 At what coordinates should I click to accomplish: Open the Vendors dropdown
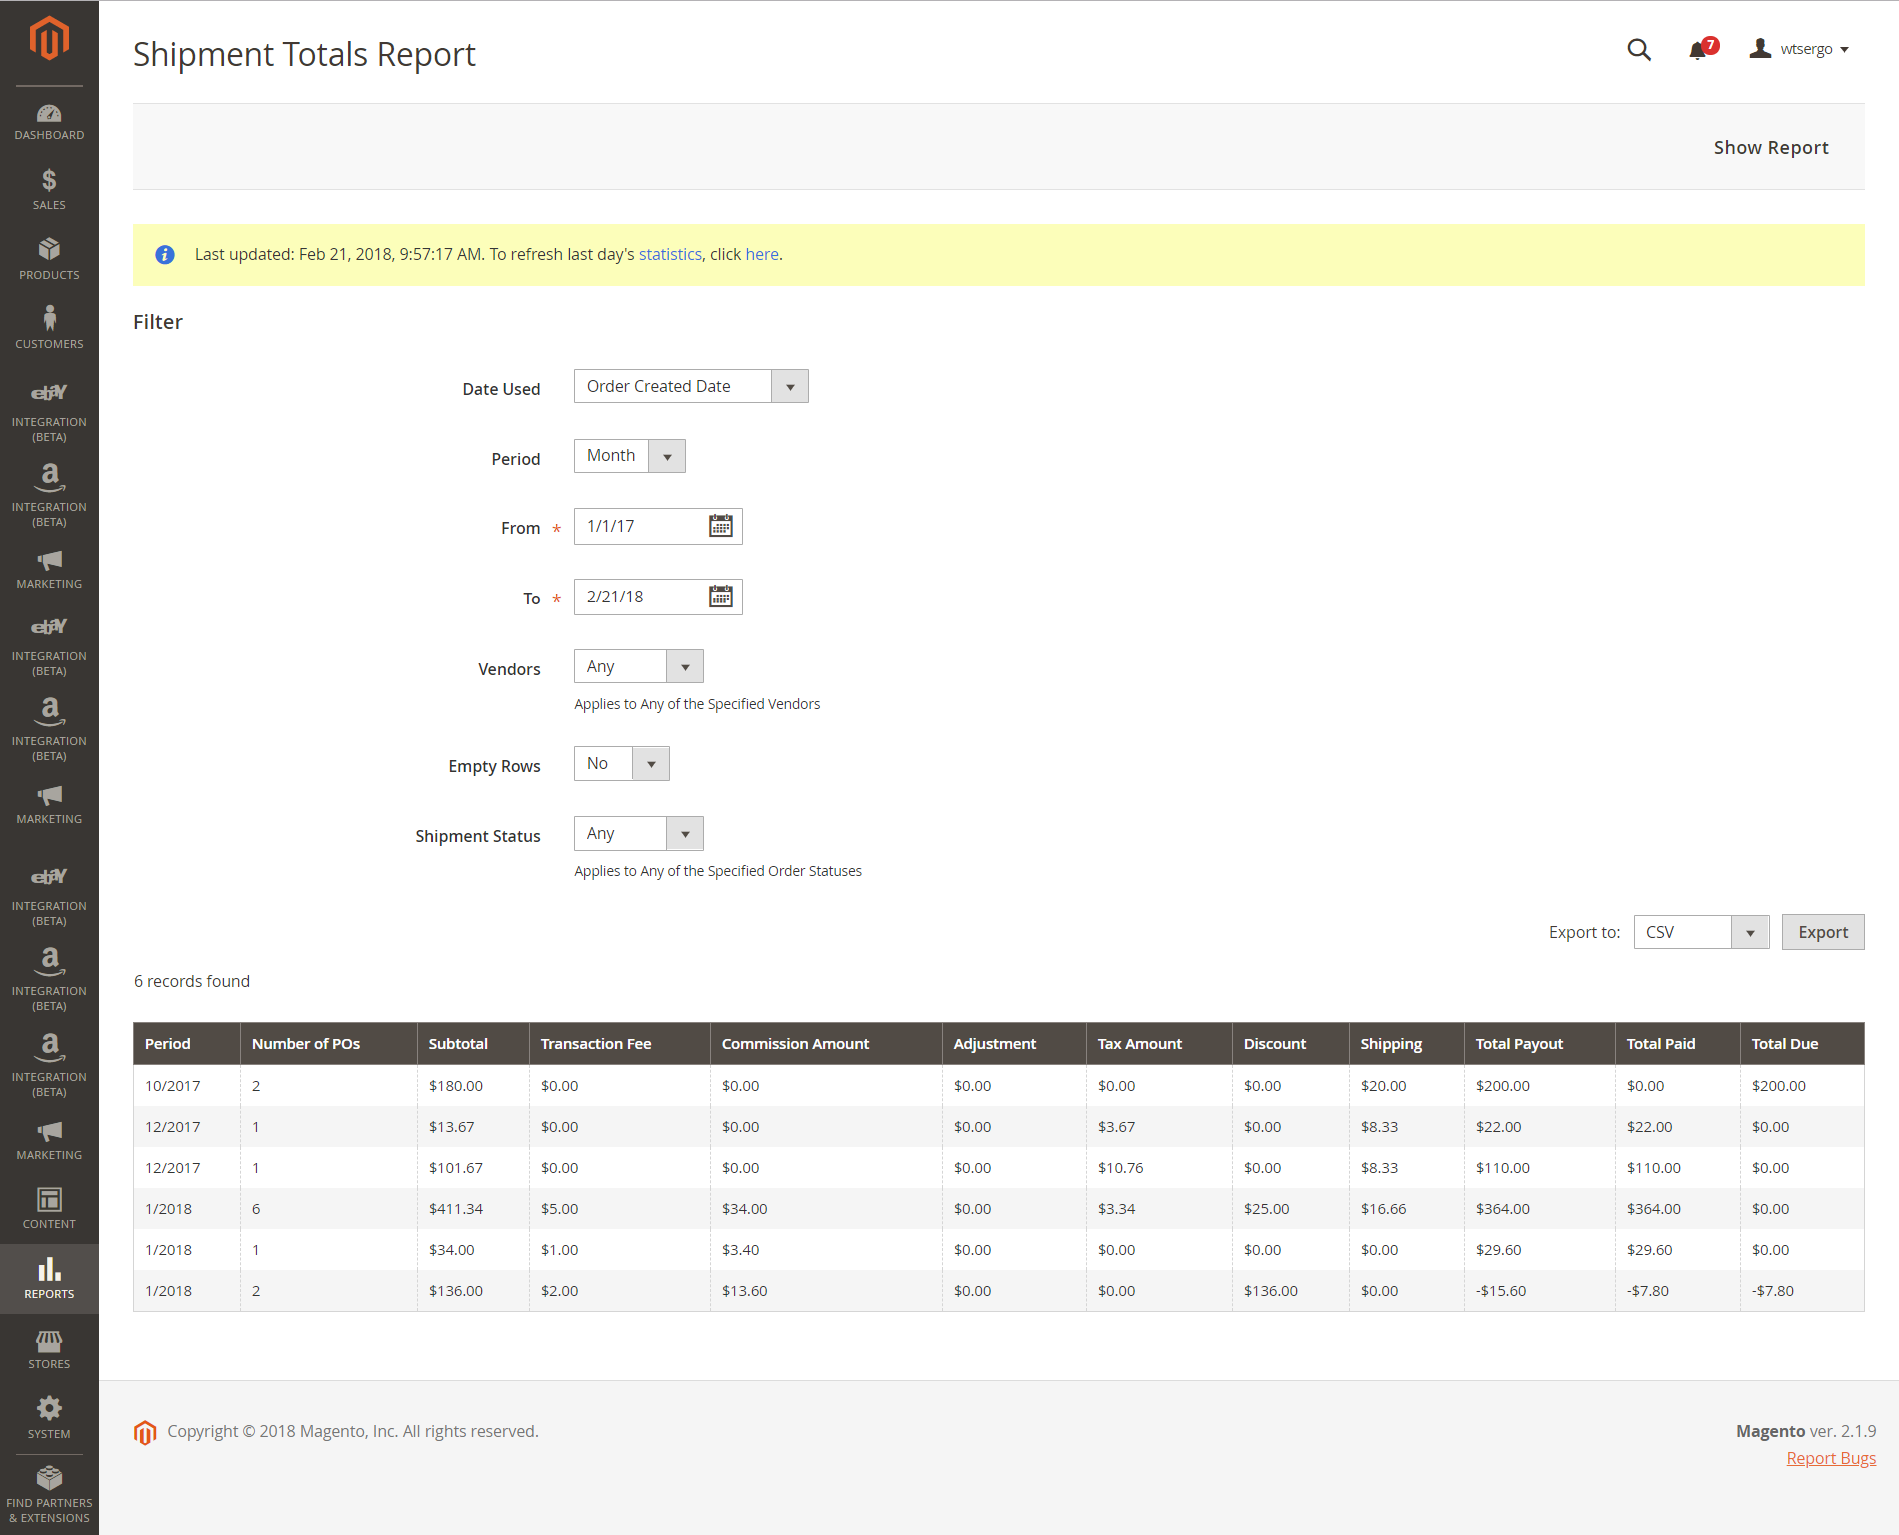pyautogui.click(x=639, y=666)
